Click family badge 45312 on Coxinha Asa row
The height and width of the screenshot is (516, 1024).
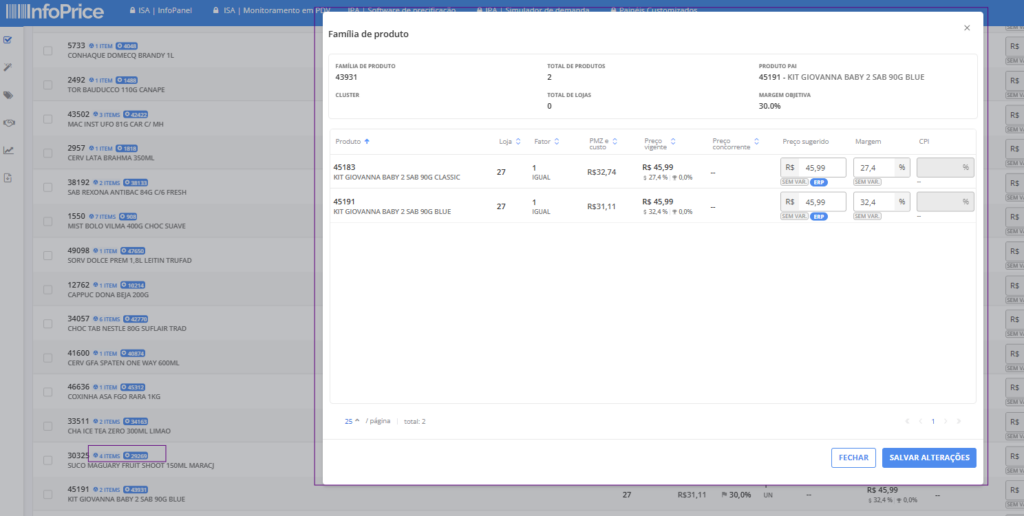point(133,387)
